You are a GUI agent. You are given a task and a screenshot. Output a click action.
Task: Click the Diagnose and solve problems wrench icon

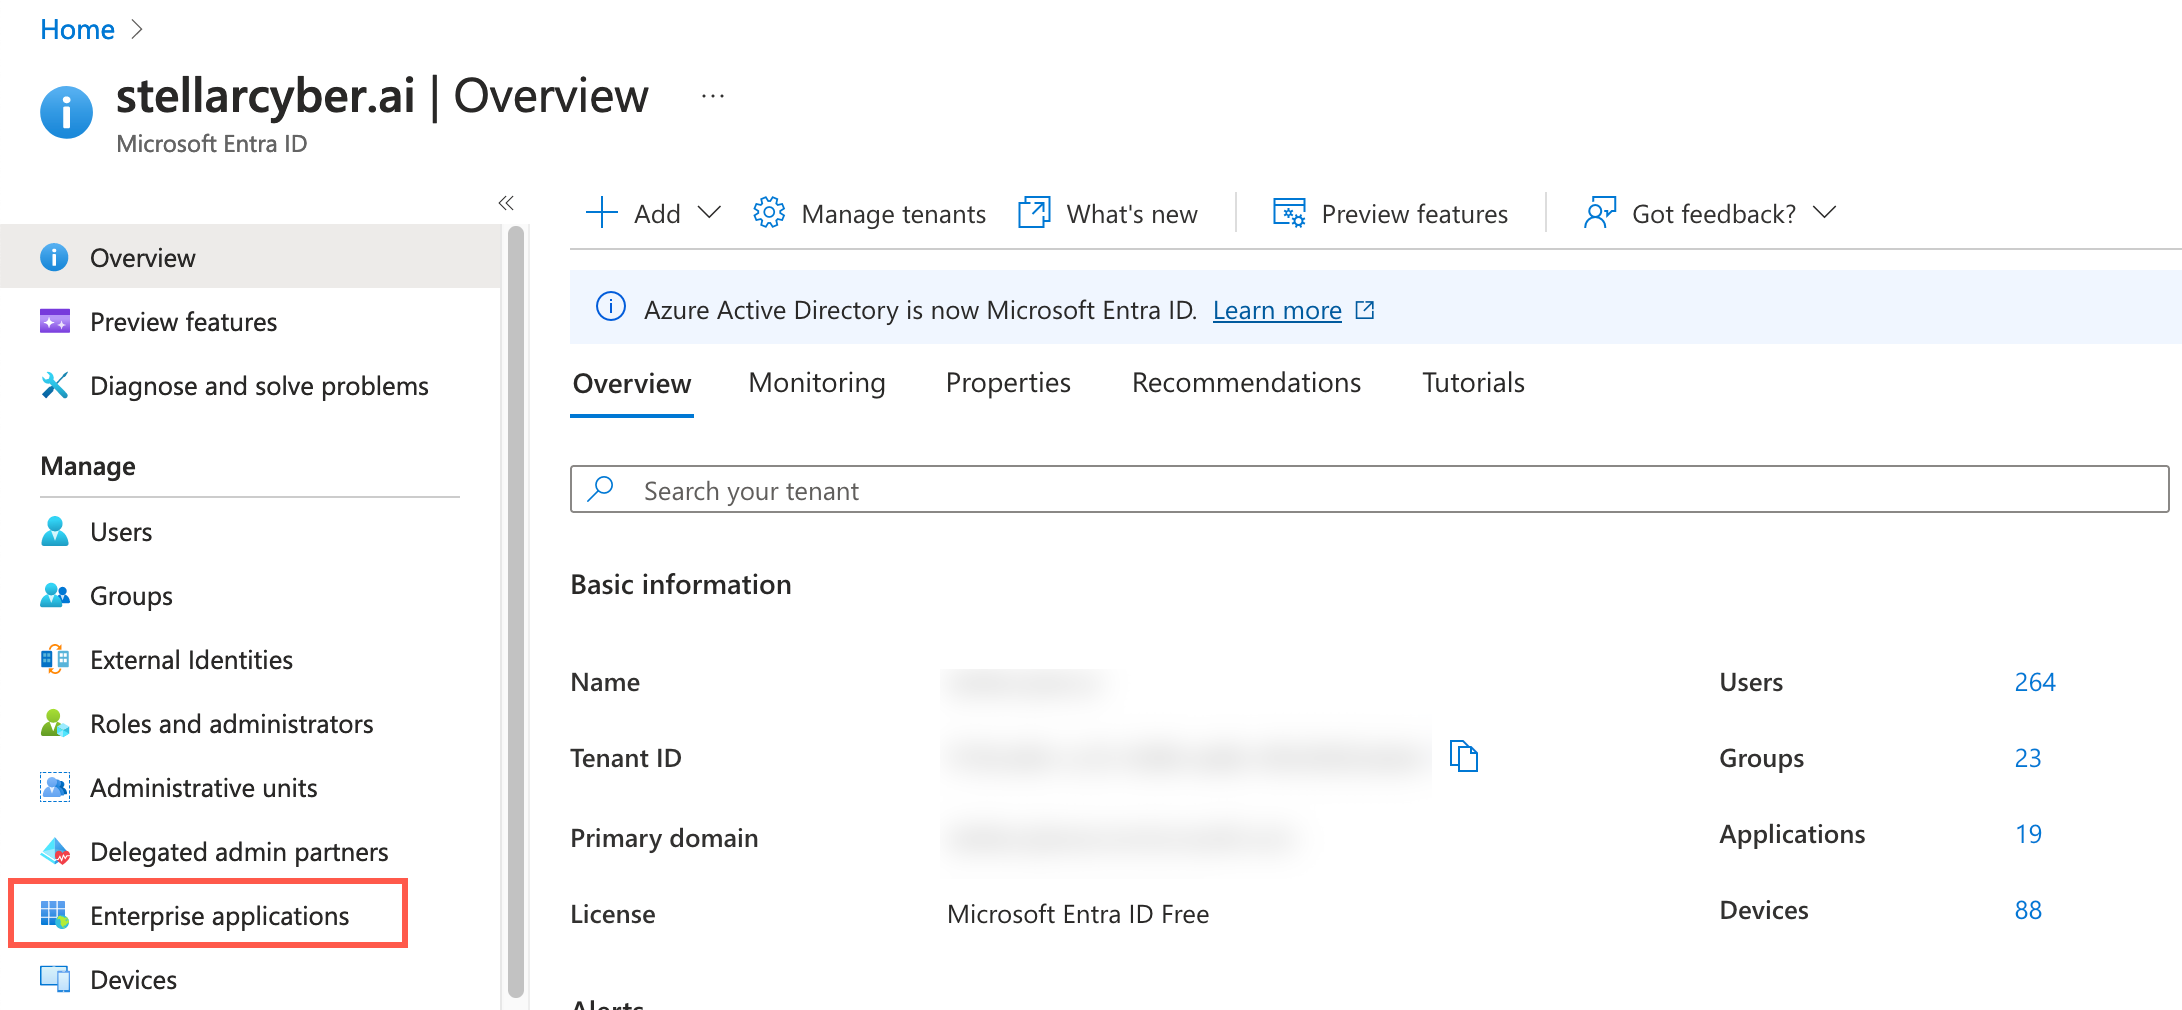(54, 386)
